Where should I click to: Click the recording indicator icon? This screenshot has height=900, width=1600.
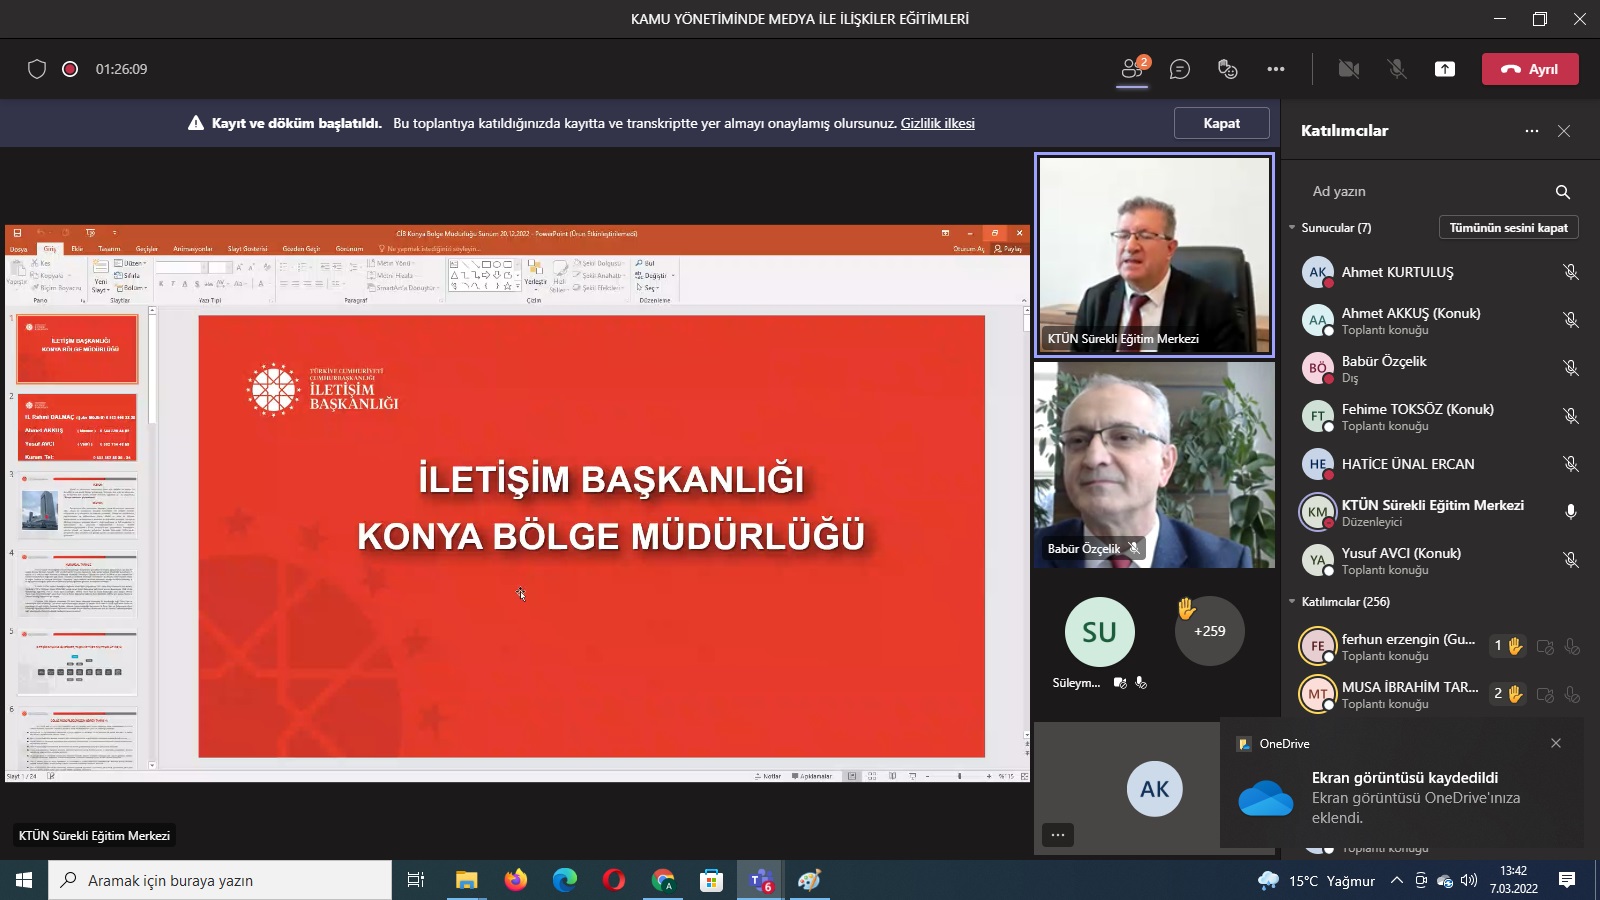[x=70, y=69]
